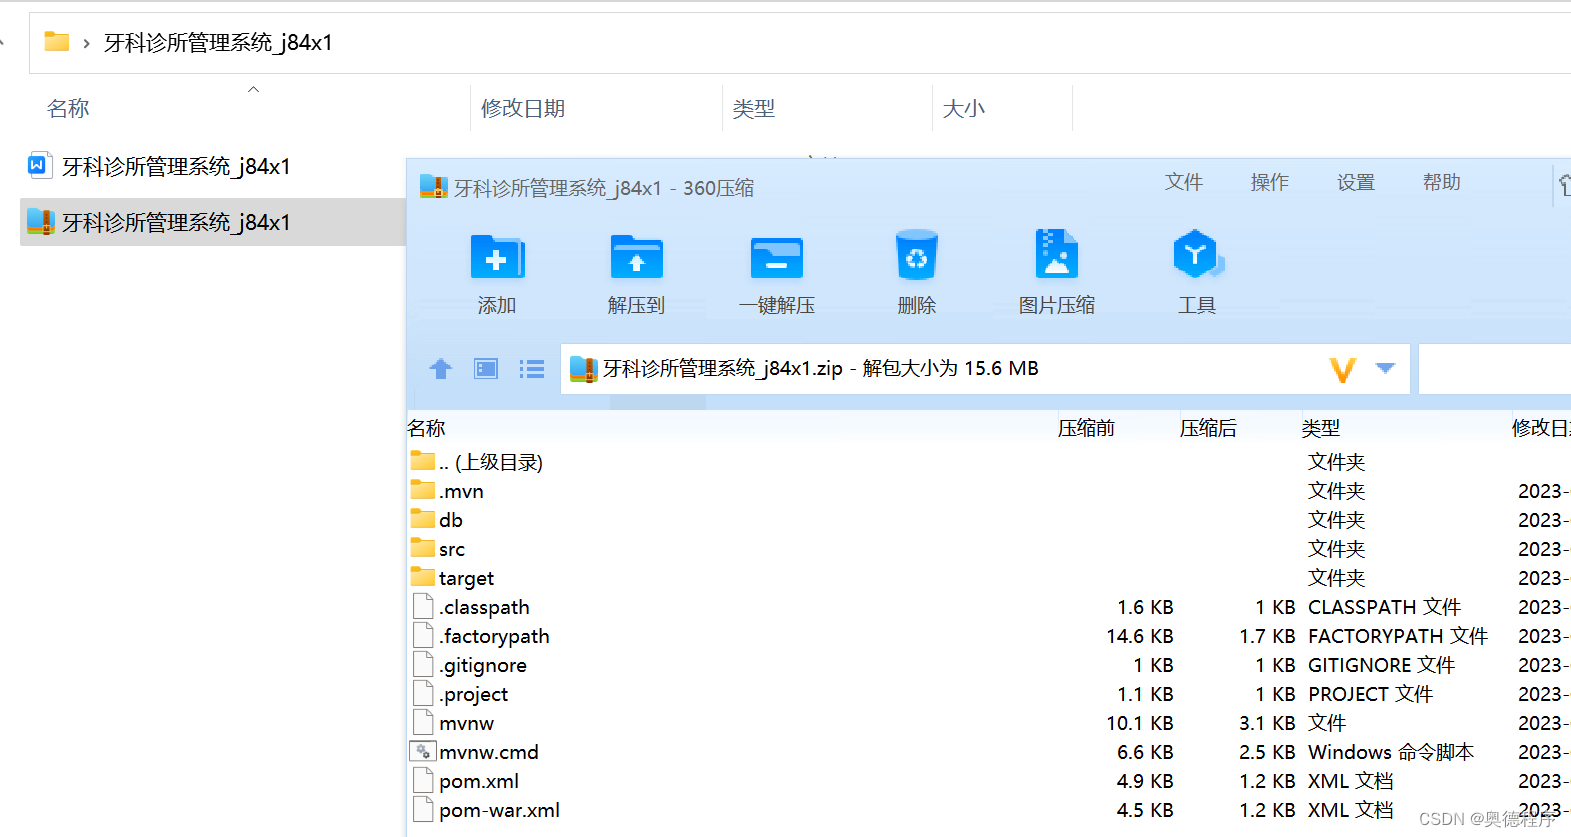Sort archive list by 压缩前 column
This screenshot has height=837, width=1571.
[1086, 428]
